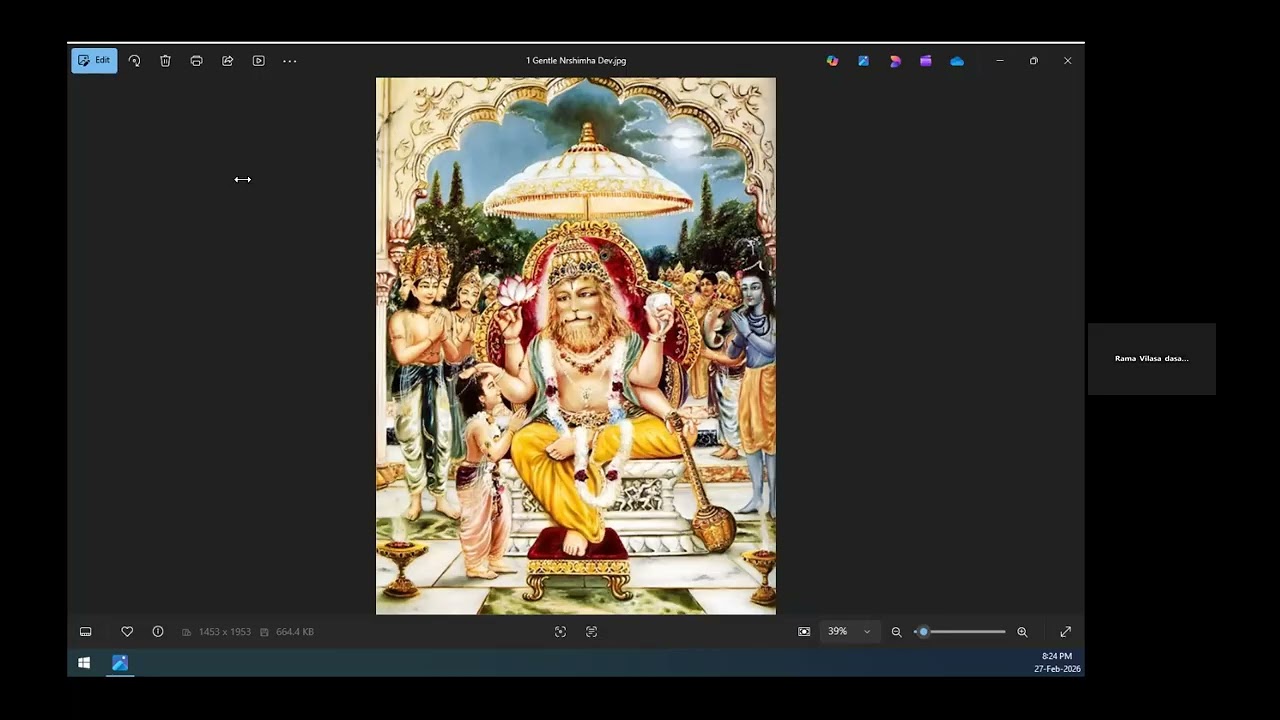
Task: Delete the photo using the trash icon
Action: 165,61
